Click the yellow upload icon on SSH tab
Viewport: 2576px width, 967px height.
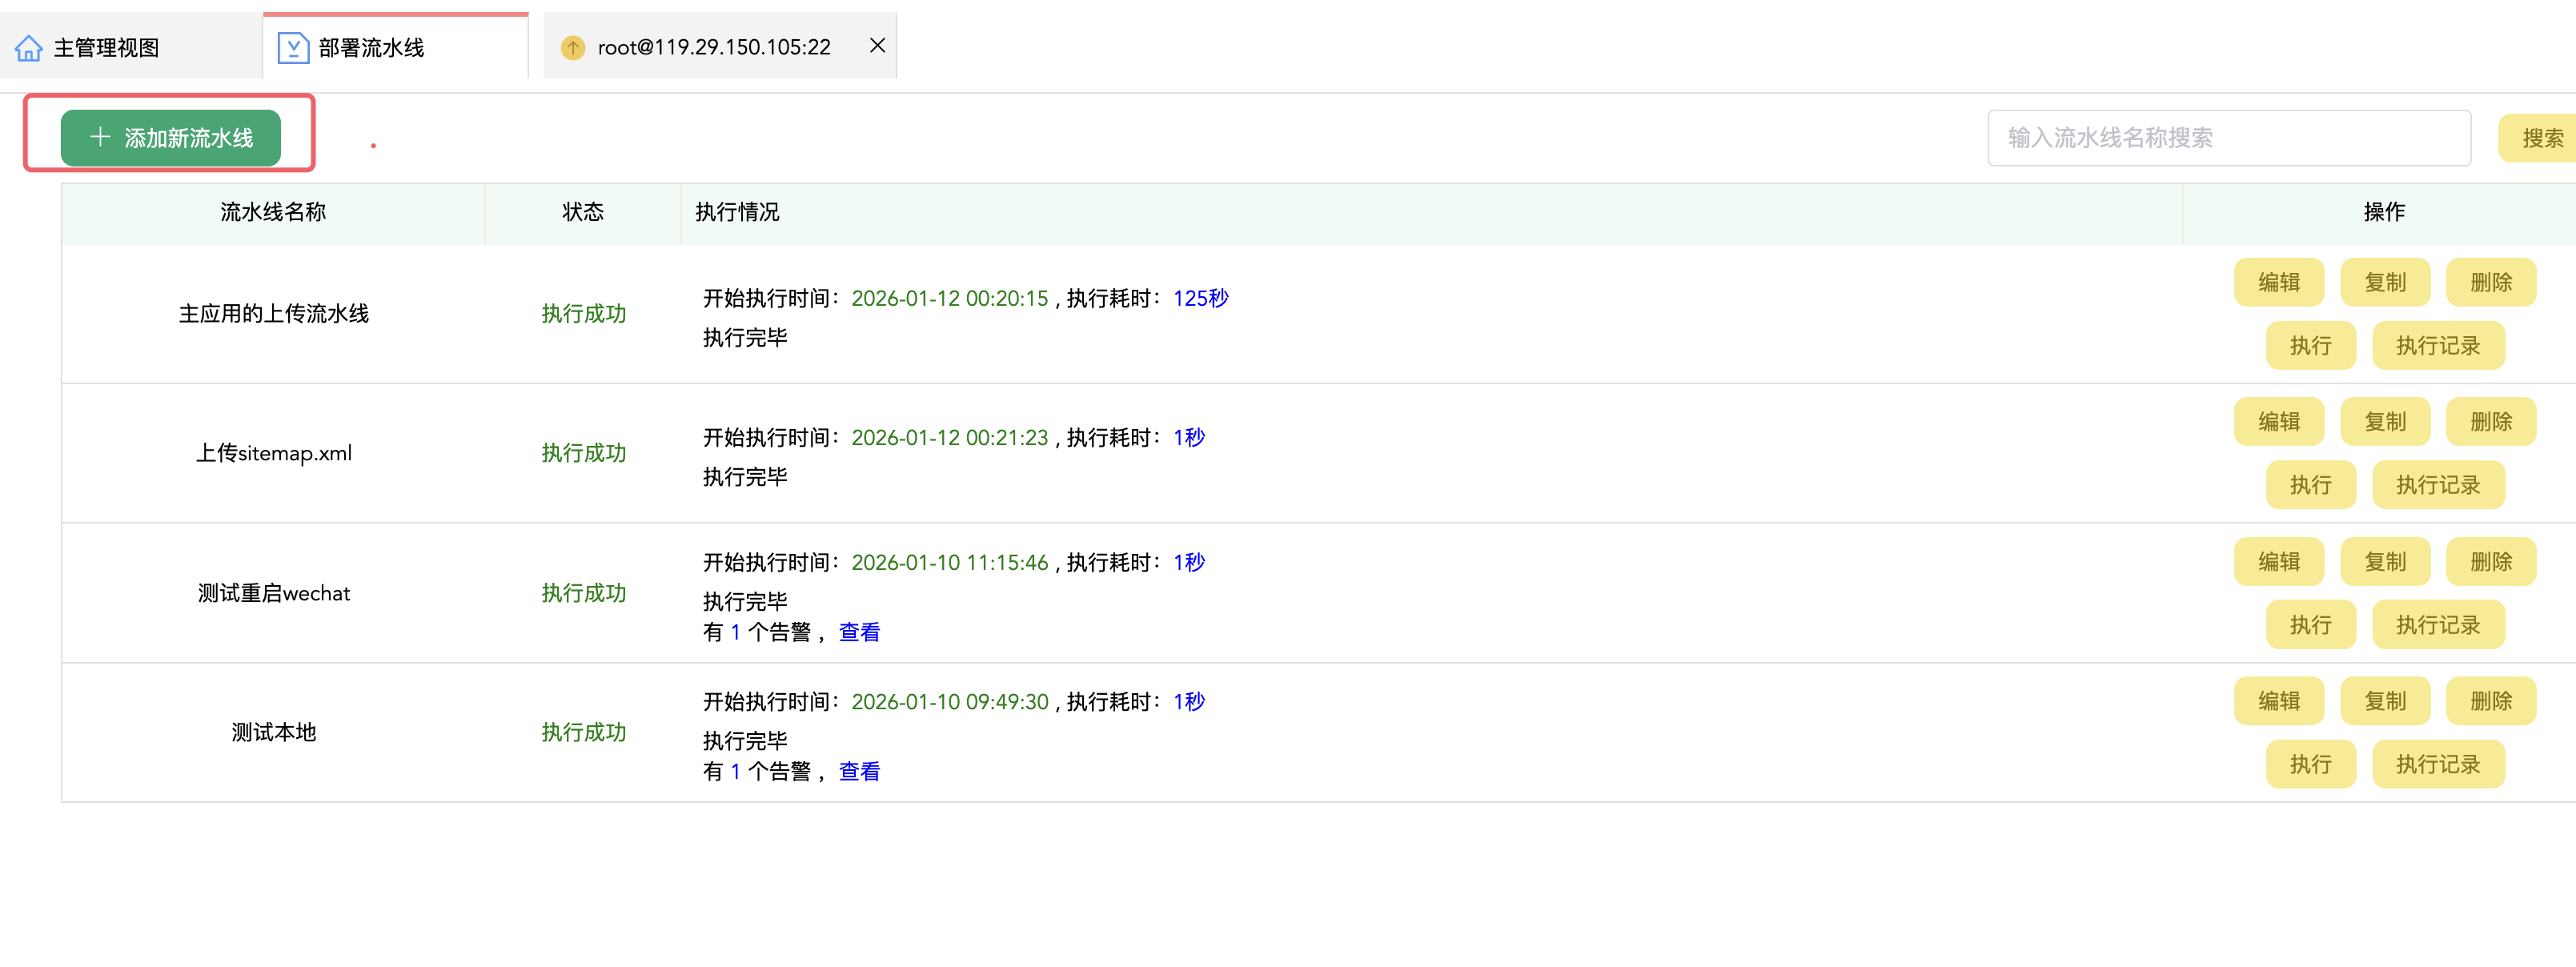coord(572,47)
